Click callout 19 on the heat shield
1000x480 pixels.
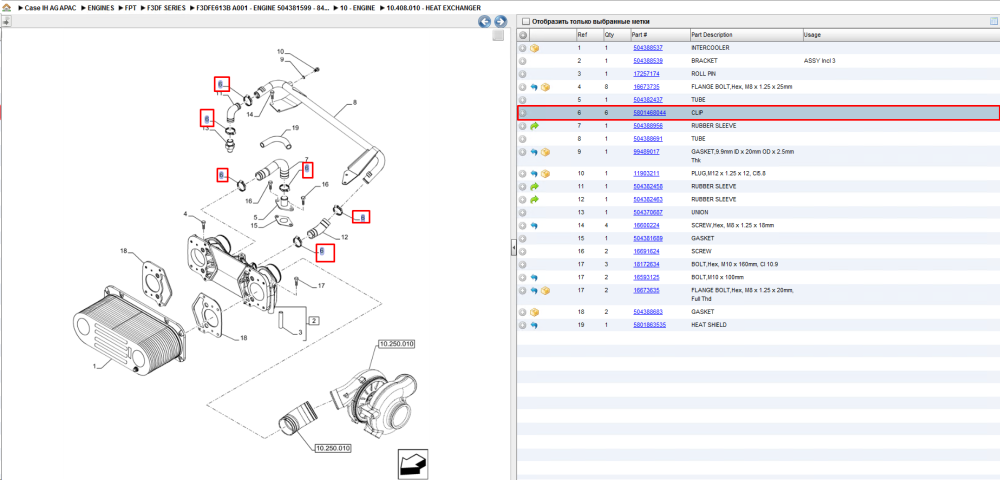(x=295, y=128)
